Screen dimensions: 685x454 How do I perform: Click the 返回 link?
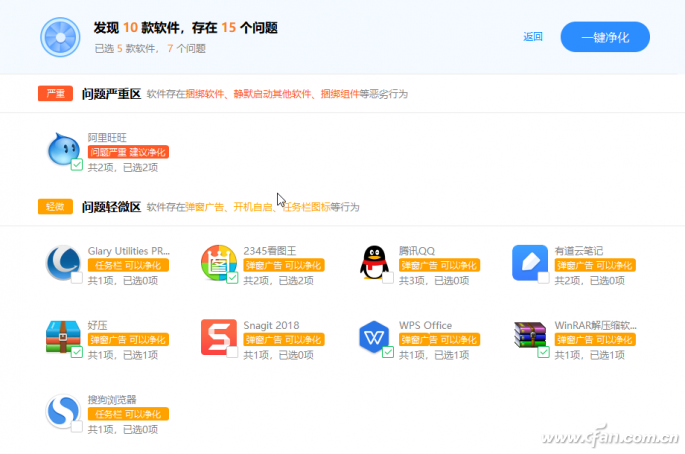point(533,37)
